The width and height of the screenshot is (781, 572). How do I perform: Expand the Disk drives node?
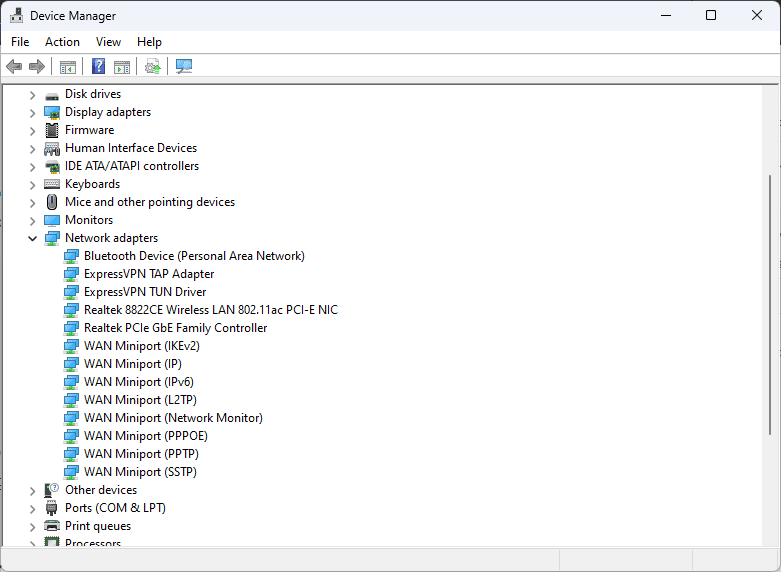click(32, 95)
